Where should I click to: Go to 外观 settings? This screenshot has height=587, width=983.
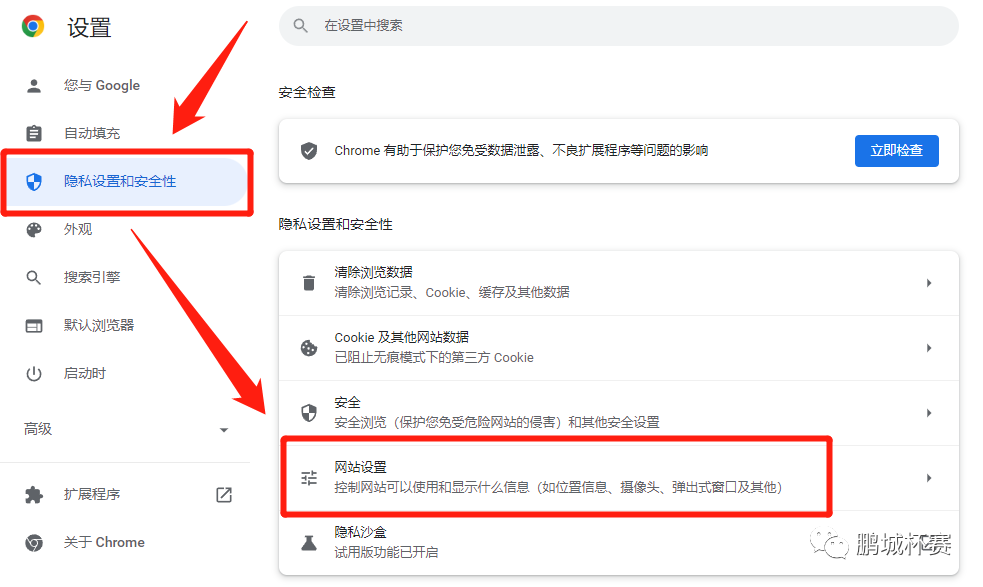tap(125, 230)
